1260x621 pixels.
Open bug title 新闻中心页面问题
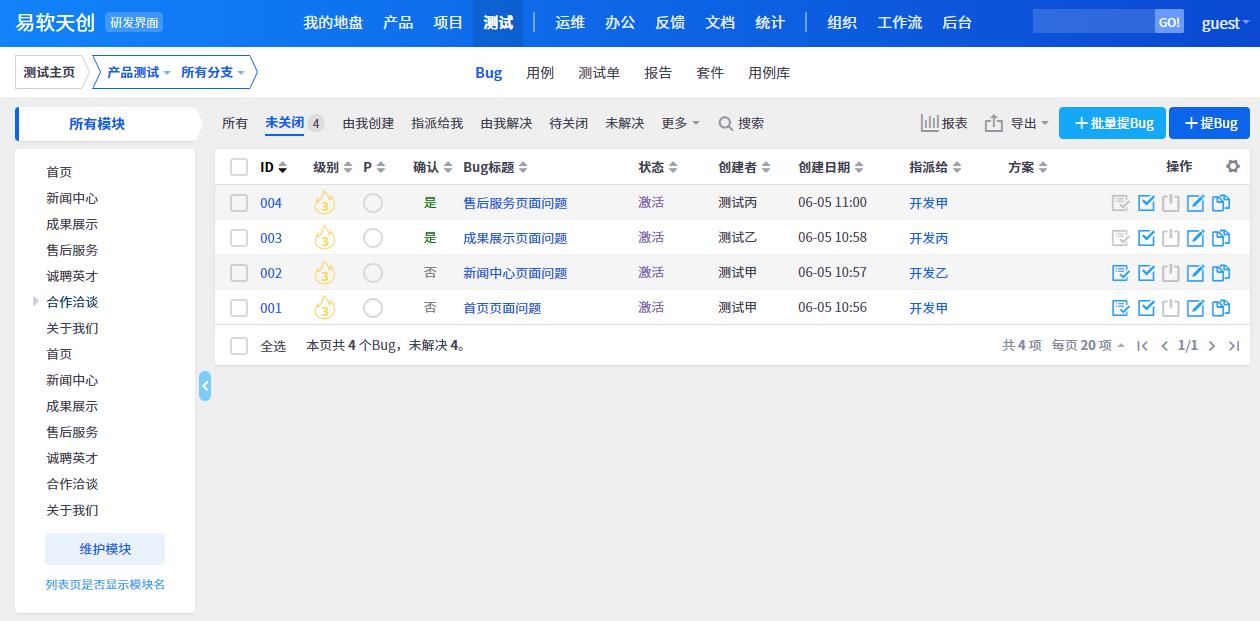coord(515,273)
